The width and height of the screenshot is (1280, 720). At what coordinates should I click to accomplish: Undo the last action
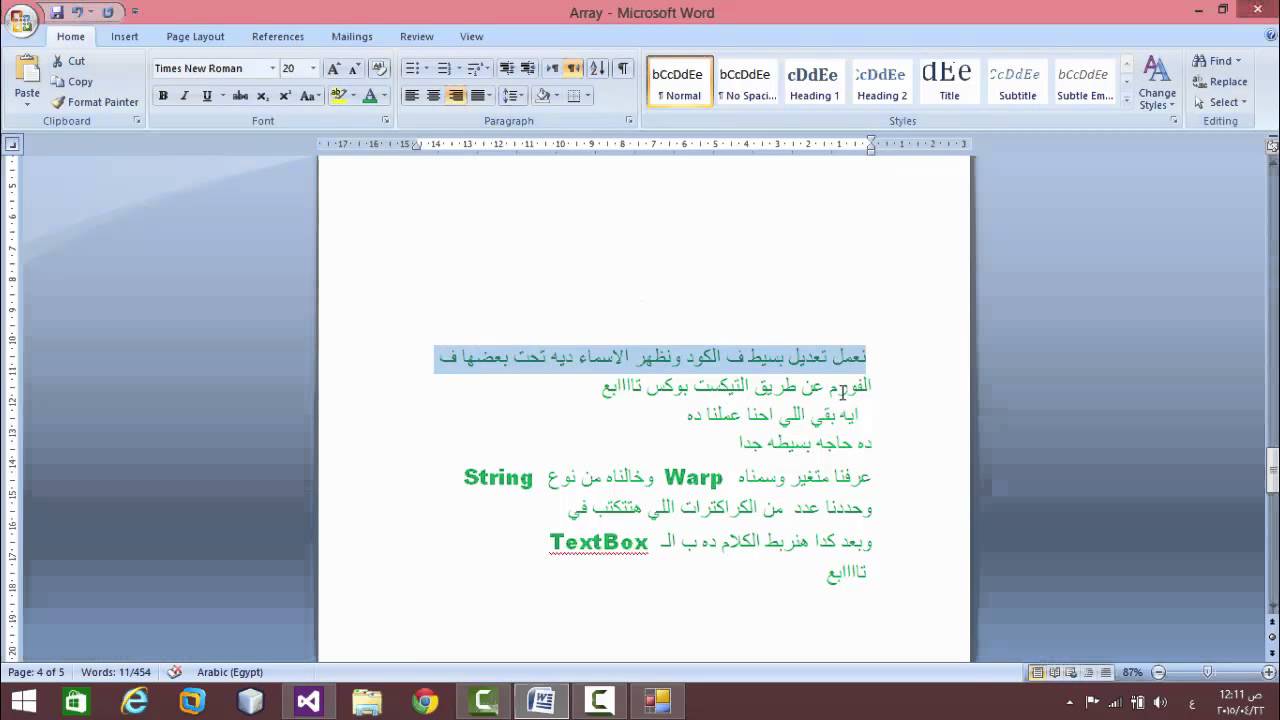click(x=77, y=12)
